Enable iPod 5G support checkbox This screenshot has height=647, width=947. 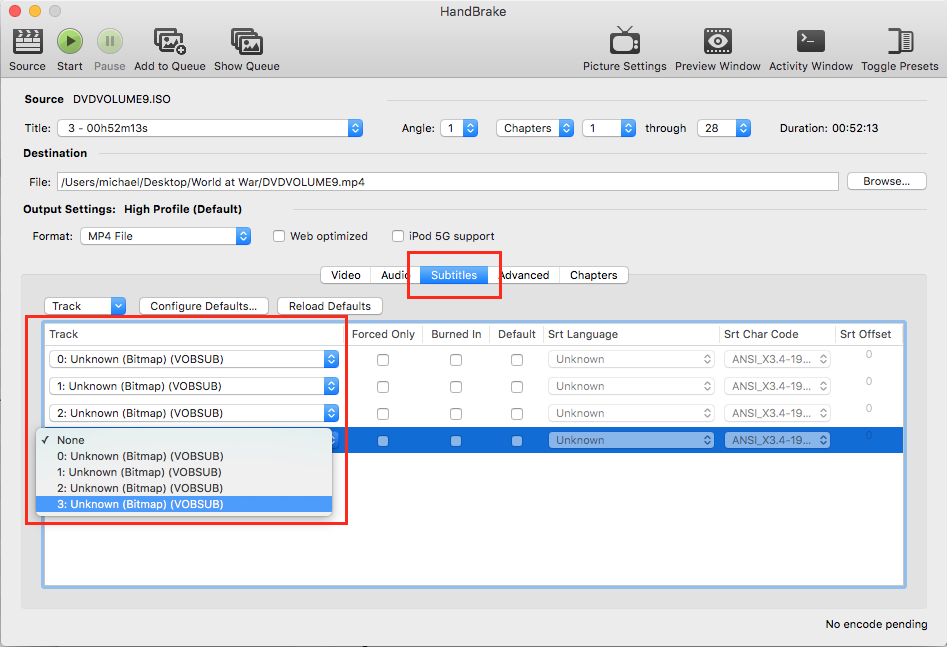pos(397,236)
